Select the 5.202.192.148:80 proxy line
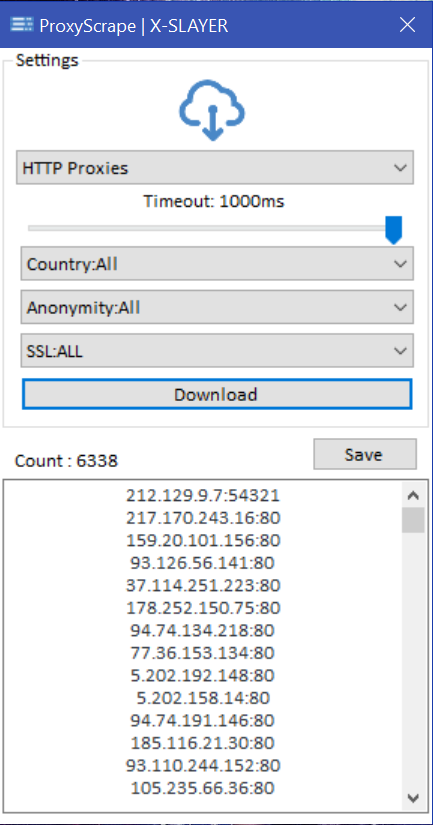The image size is (433, 825). pyautogui.click(x=203, y=675)
